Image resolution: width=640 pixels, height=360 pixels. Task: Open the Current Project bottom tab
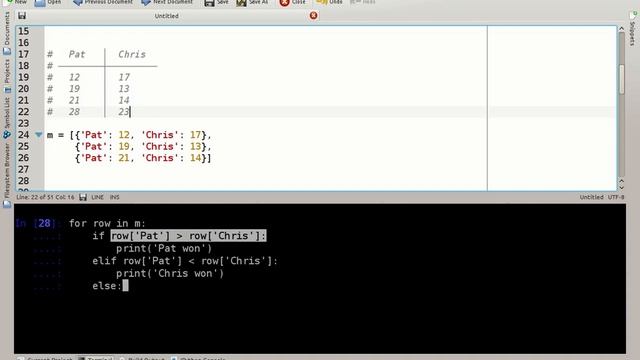(x=45, y=358)
